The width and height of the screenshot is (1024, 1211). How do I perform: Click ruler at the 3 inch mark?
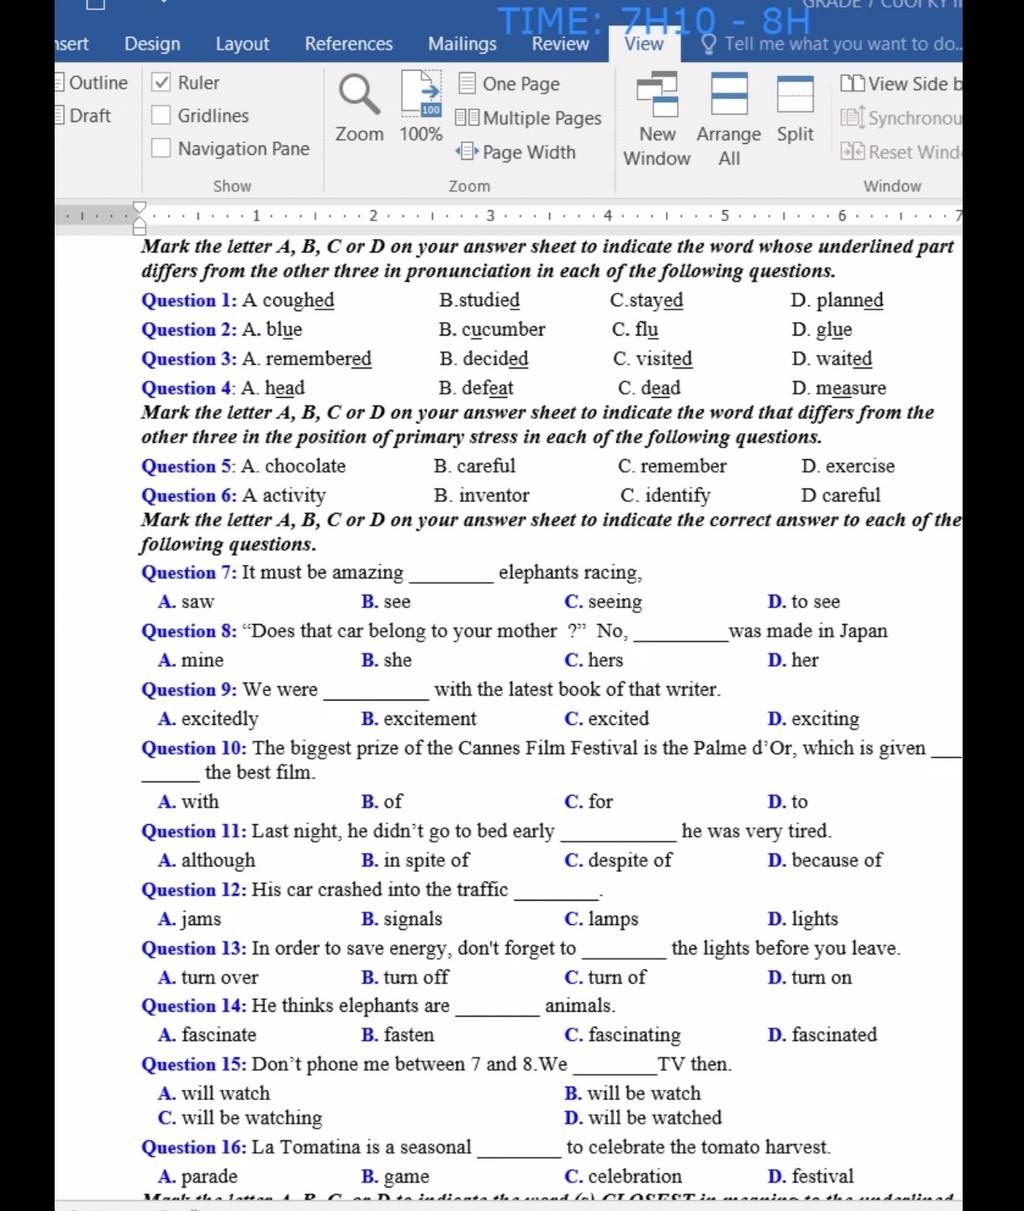click(490, 216)
